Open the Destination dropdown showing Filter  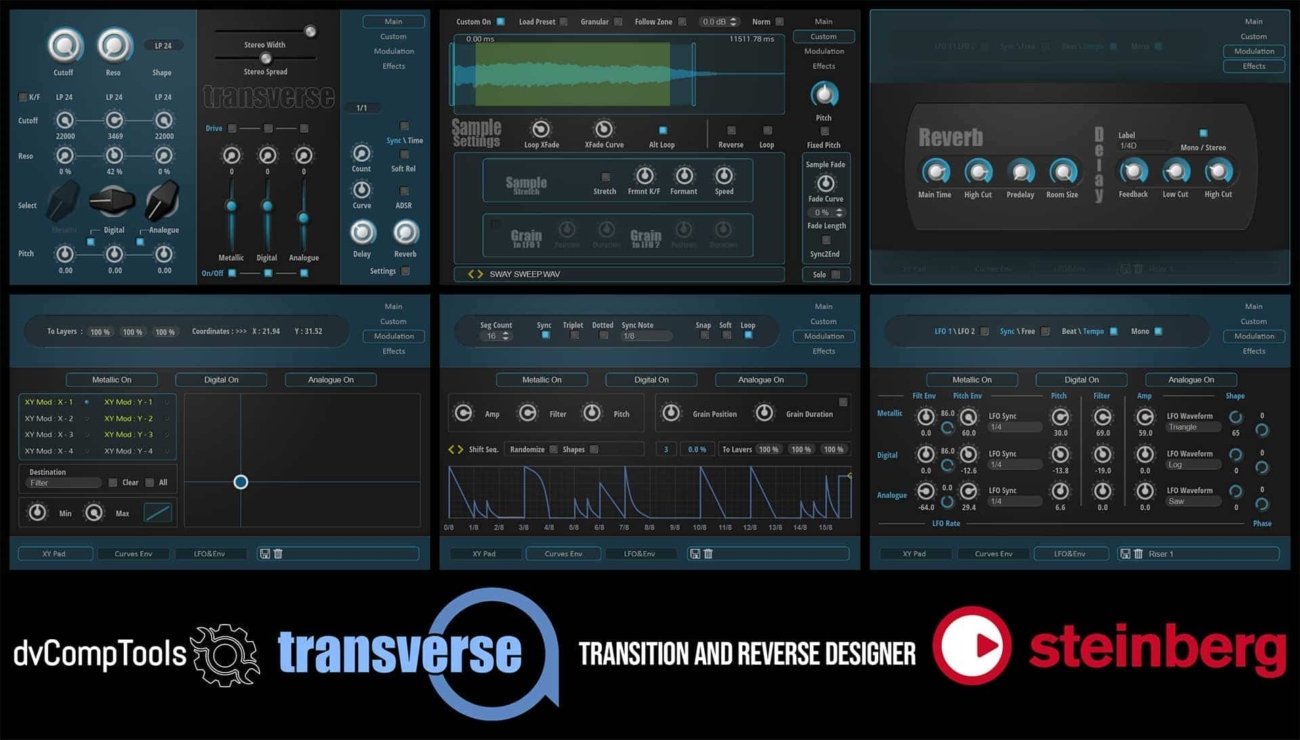click(63, 483)
